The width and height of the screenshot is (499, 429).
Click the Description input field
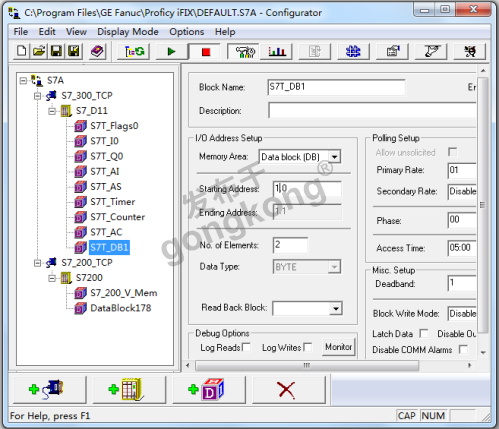[372, 110]
